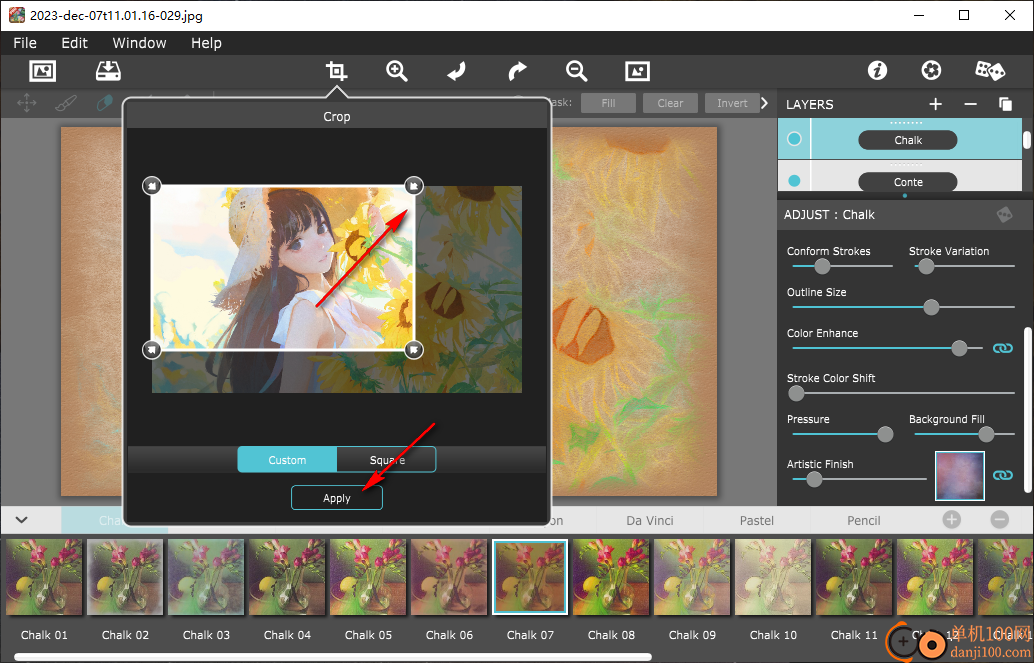Click bottom-left crop corner handle
This screenshot has width=1034, height=663.
tap(152, 349)
